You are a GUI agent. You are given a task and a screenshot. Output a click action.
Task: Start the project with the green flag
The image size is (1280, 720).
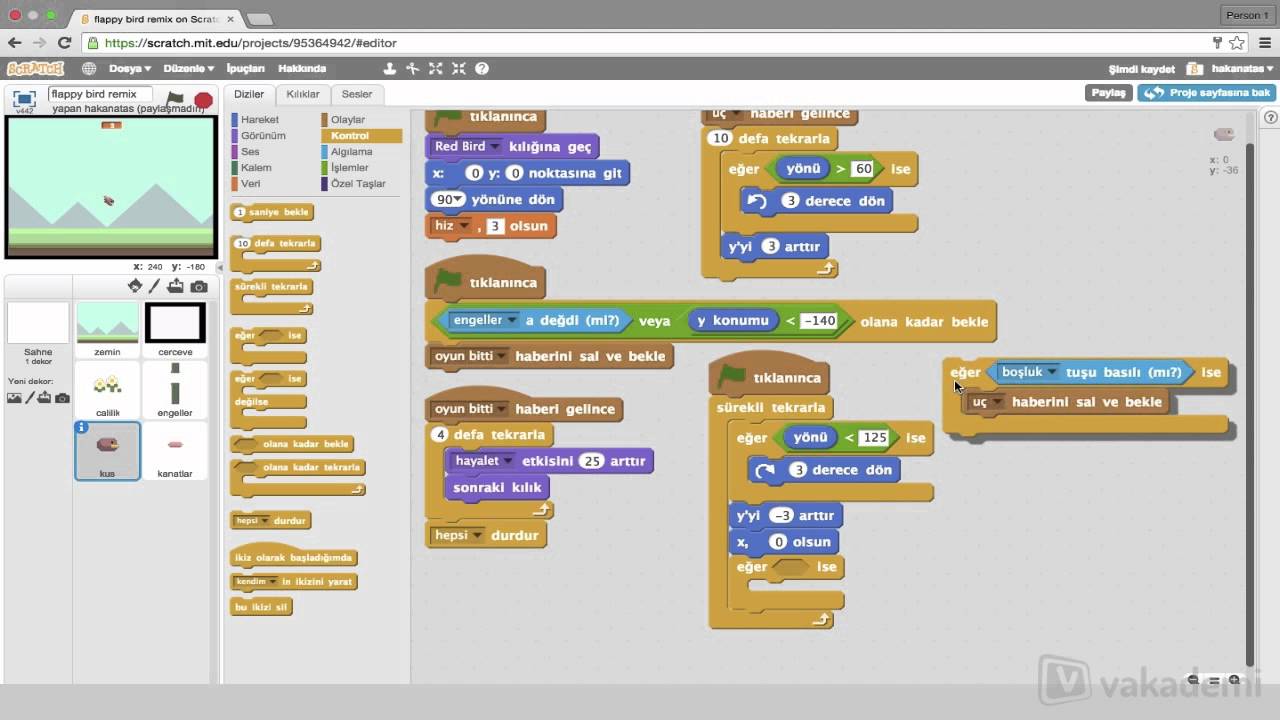click(x=175, y=100)
